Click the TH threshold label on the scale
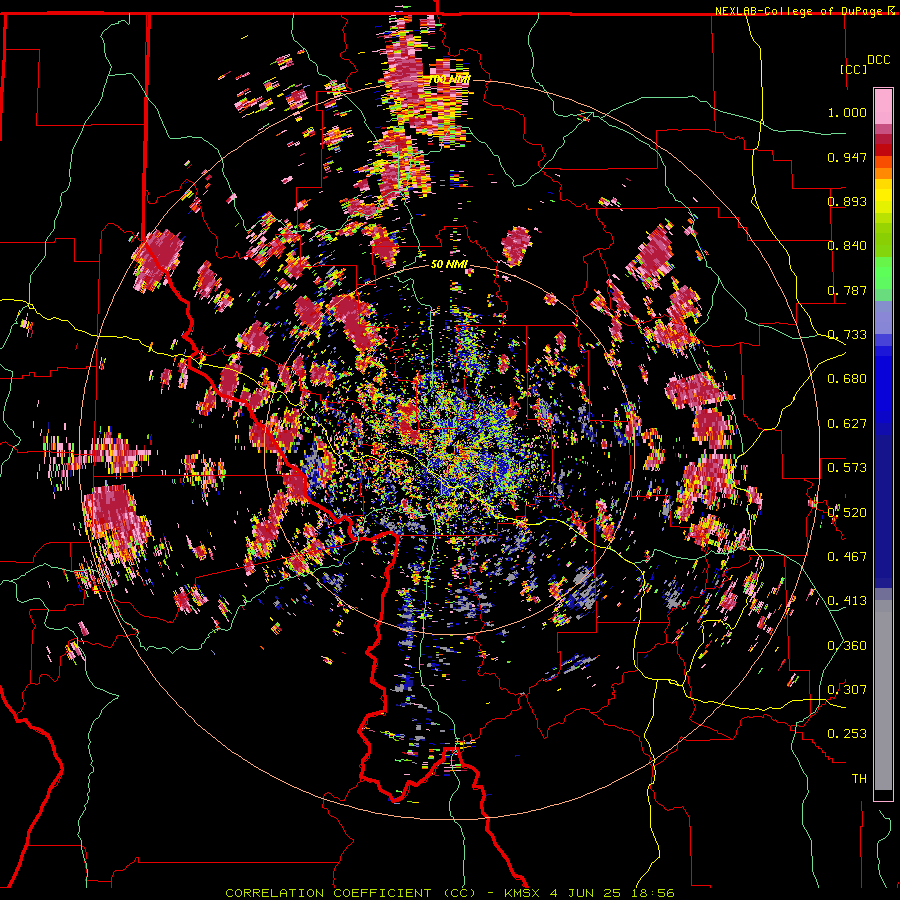The width and height of the screenshot is (900, 900). (859, 778)
